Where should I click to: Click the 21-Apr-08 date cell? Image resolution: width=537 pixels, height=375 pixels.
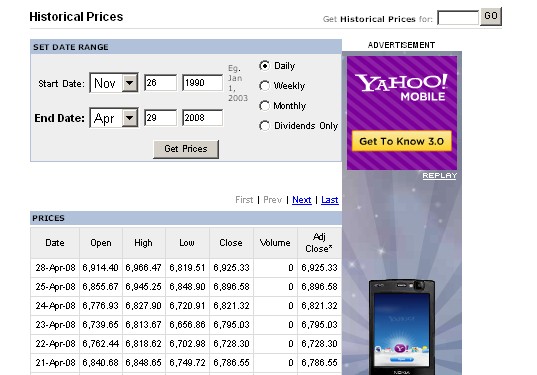[x=55, y=363]
